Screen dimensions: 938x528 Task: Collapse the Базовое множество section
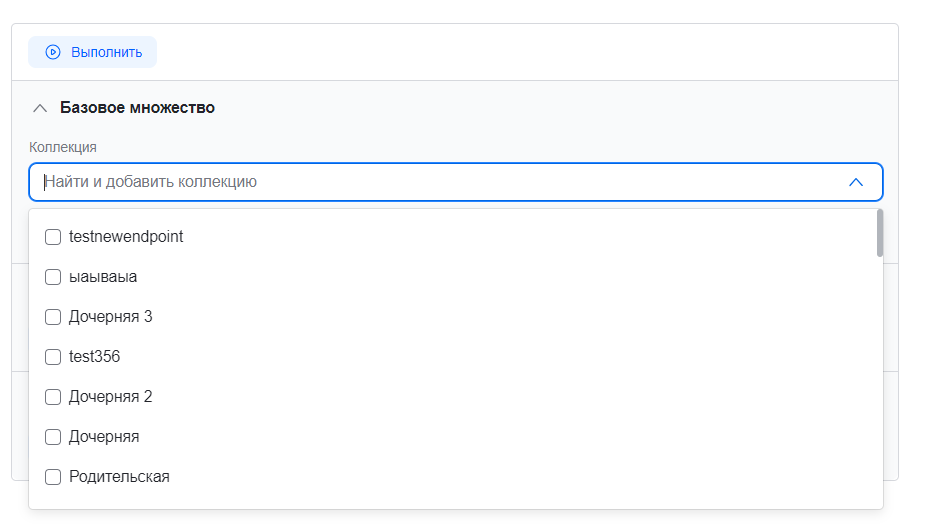tap(40, 107)
